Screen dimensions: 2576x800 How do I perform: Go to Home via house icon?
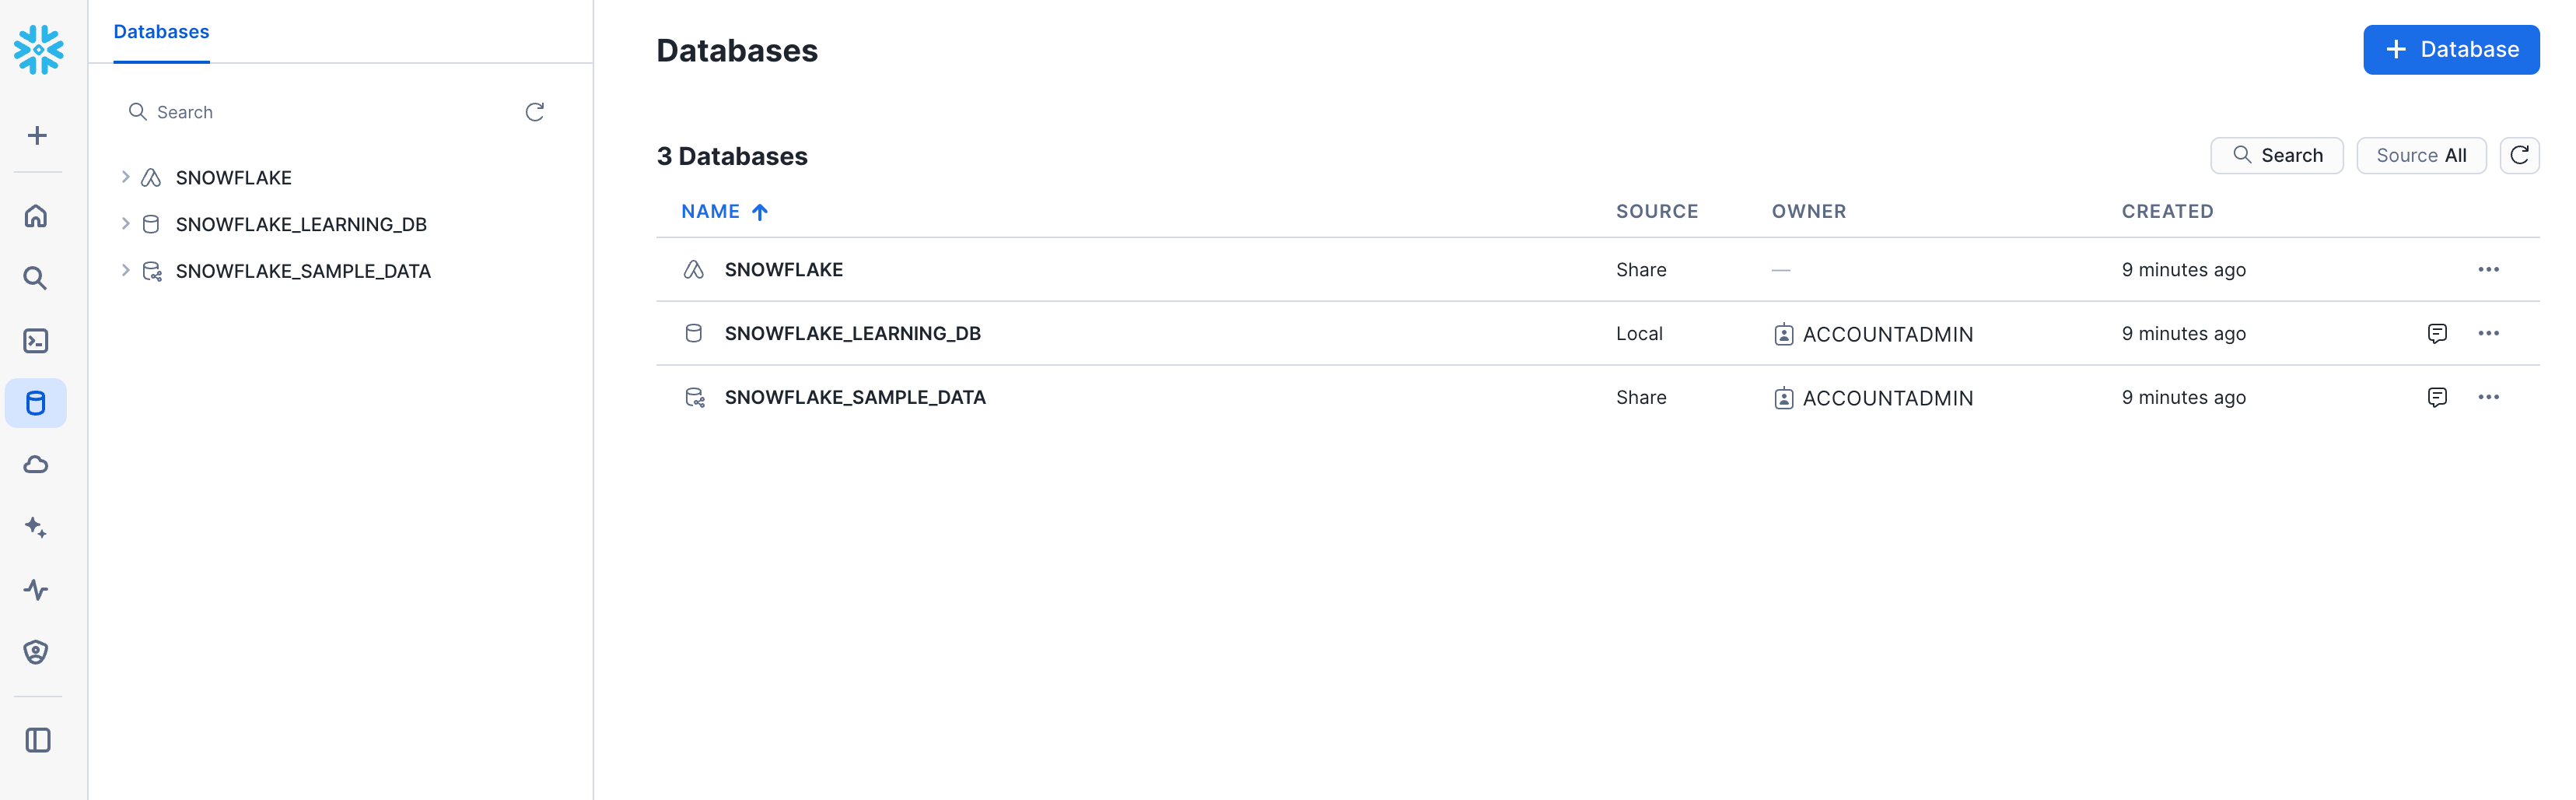click(36, 216)
